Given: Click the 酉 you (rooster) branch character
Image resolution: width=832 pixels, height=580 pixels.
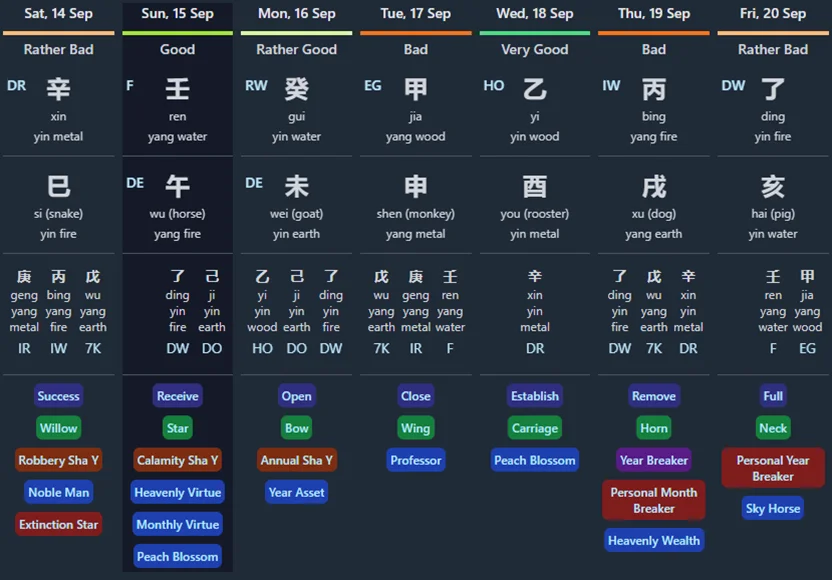Looking at the screenshot, I should point(535,187).
